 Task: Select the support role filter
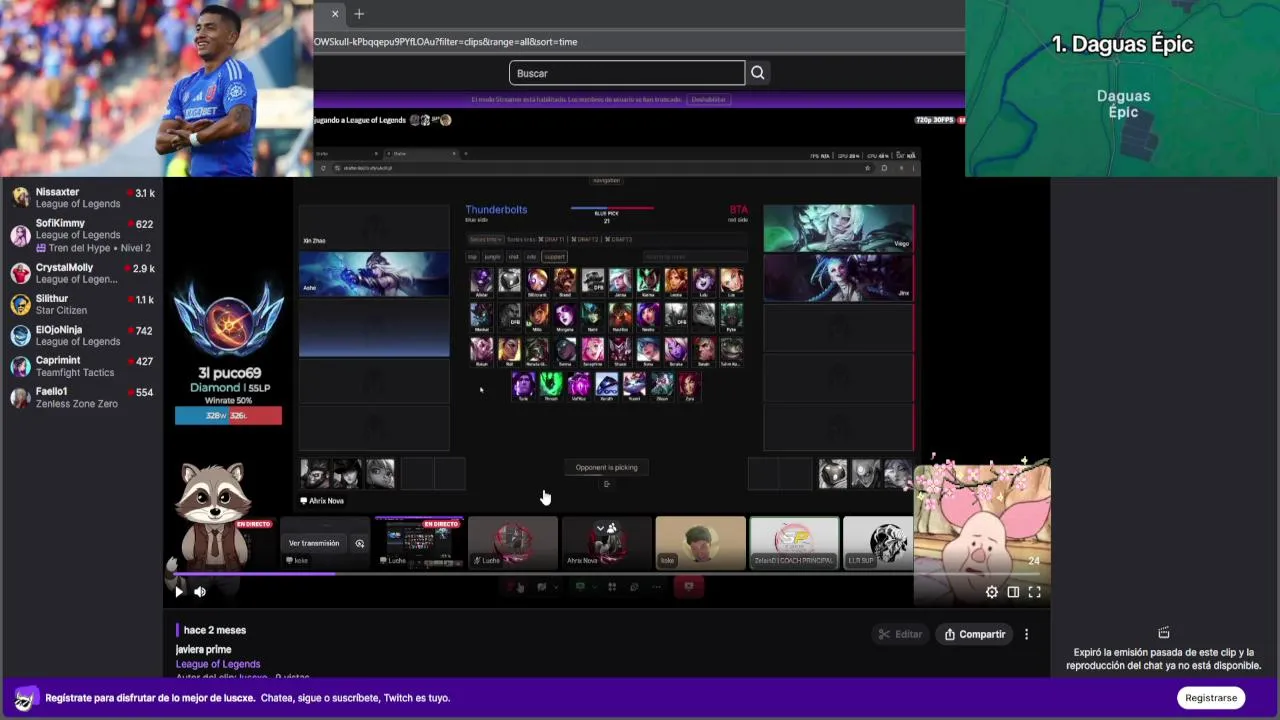tap(554, 257)
